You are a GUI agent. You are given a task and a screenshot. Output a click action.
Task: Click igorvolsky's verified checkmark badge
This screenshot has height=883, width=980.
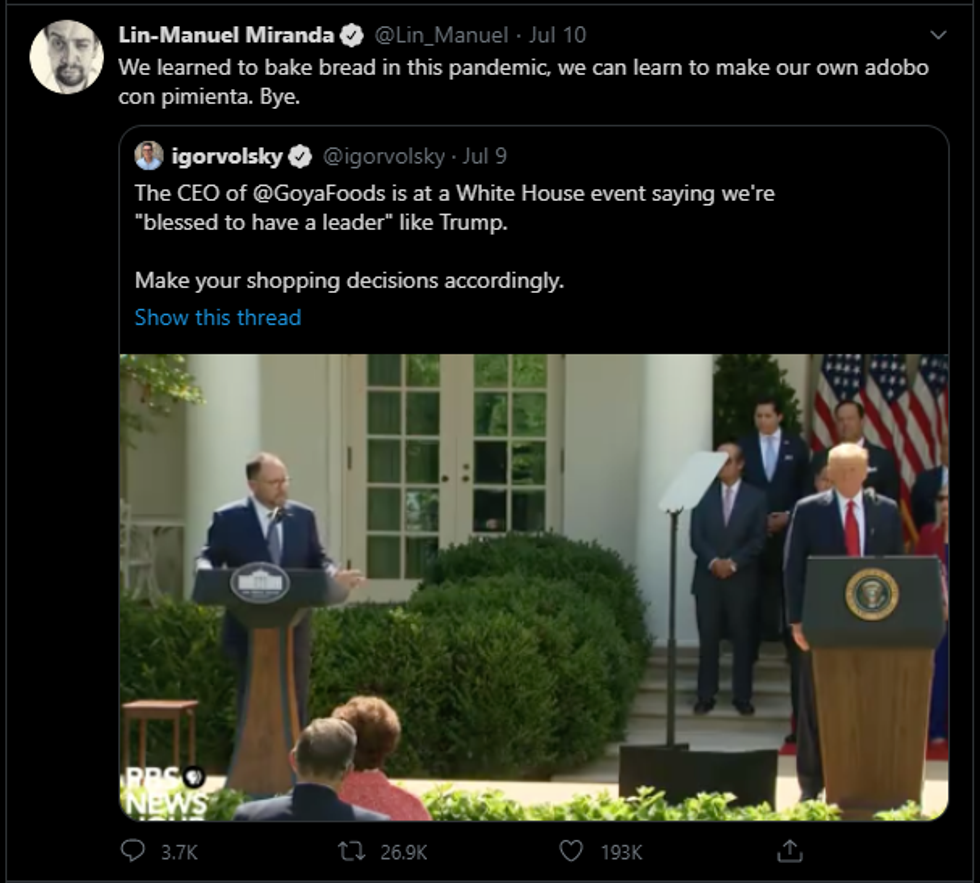[300, 156]
